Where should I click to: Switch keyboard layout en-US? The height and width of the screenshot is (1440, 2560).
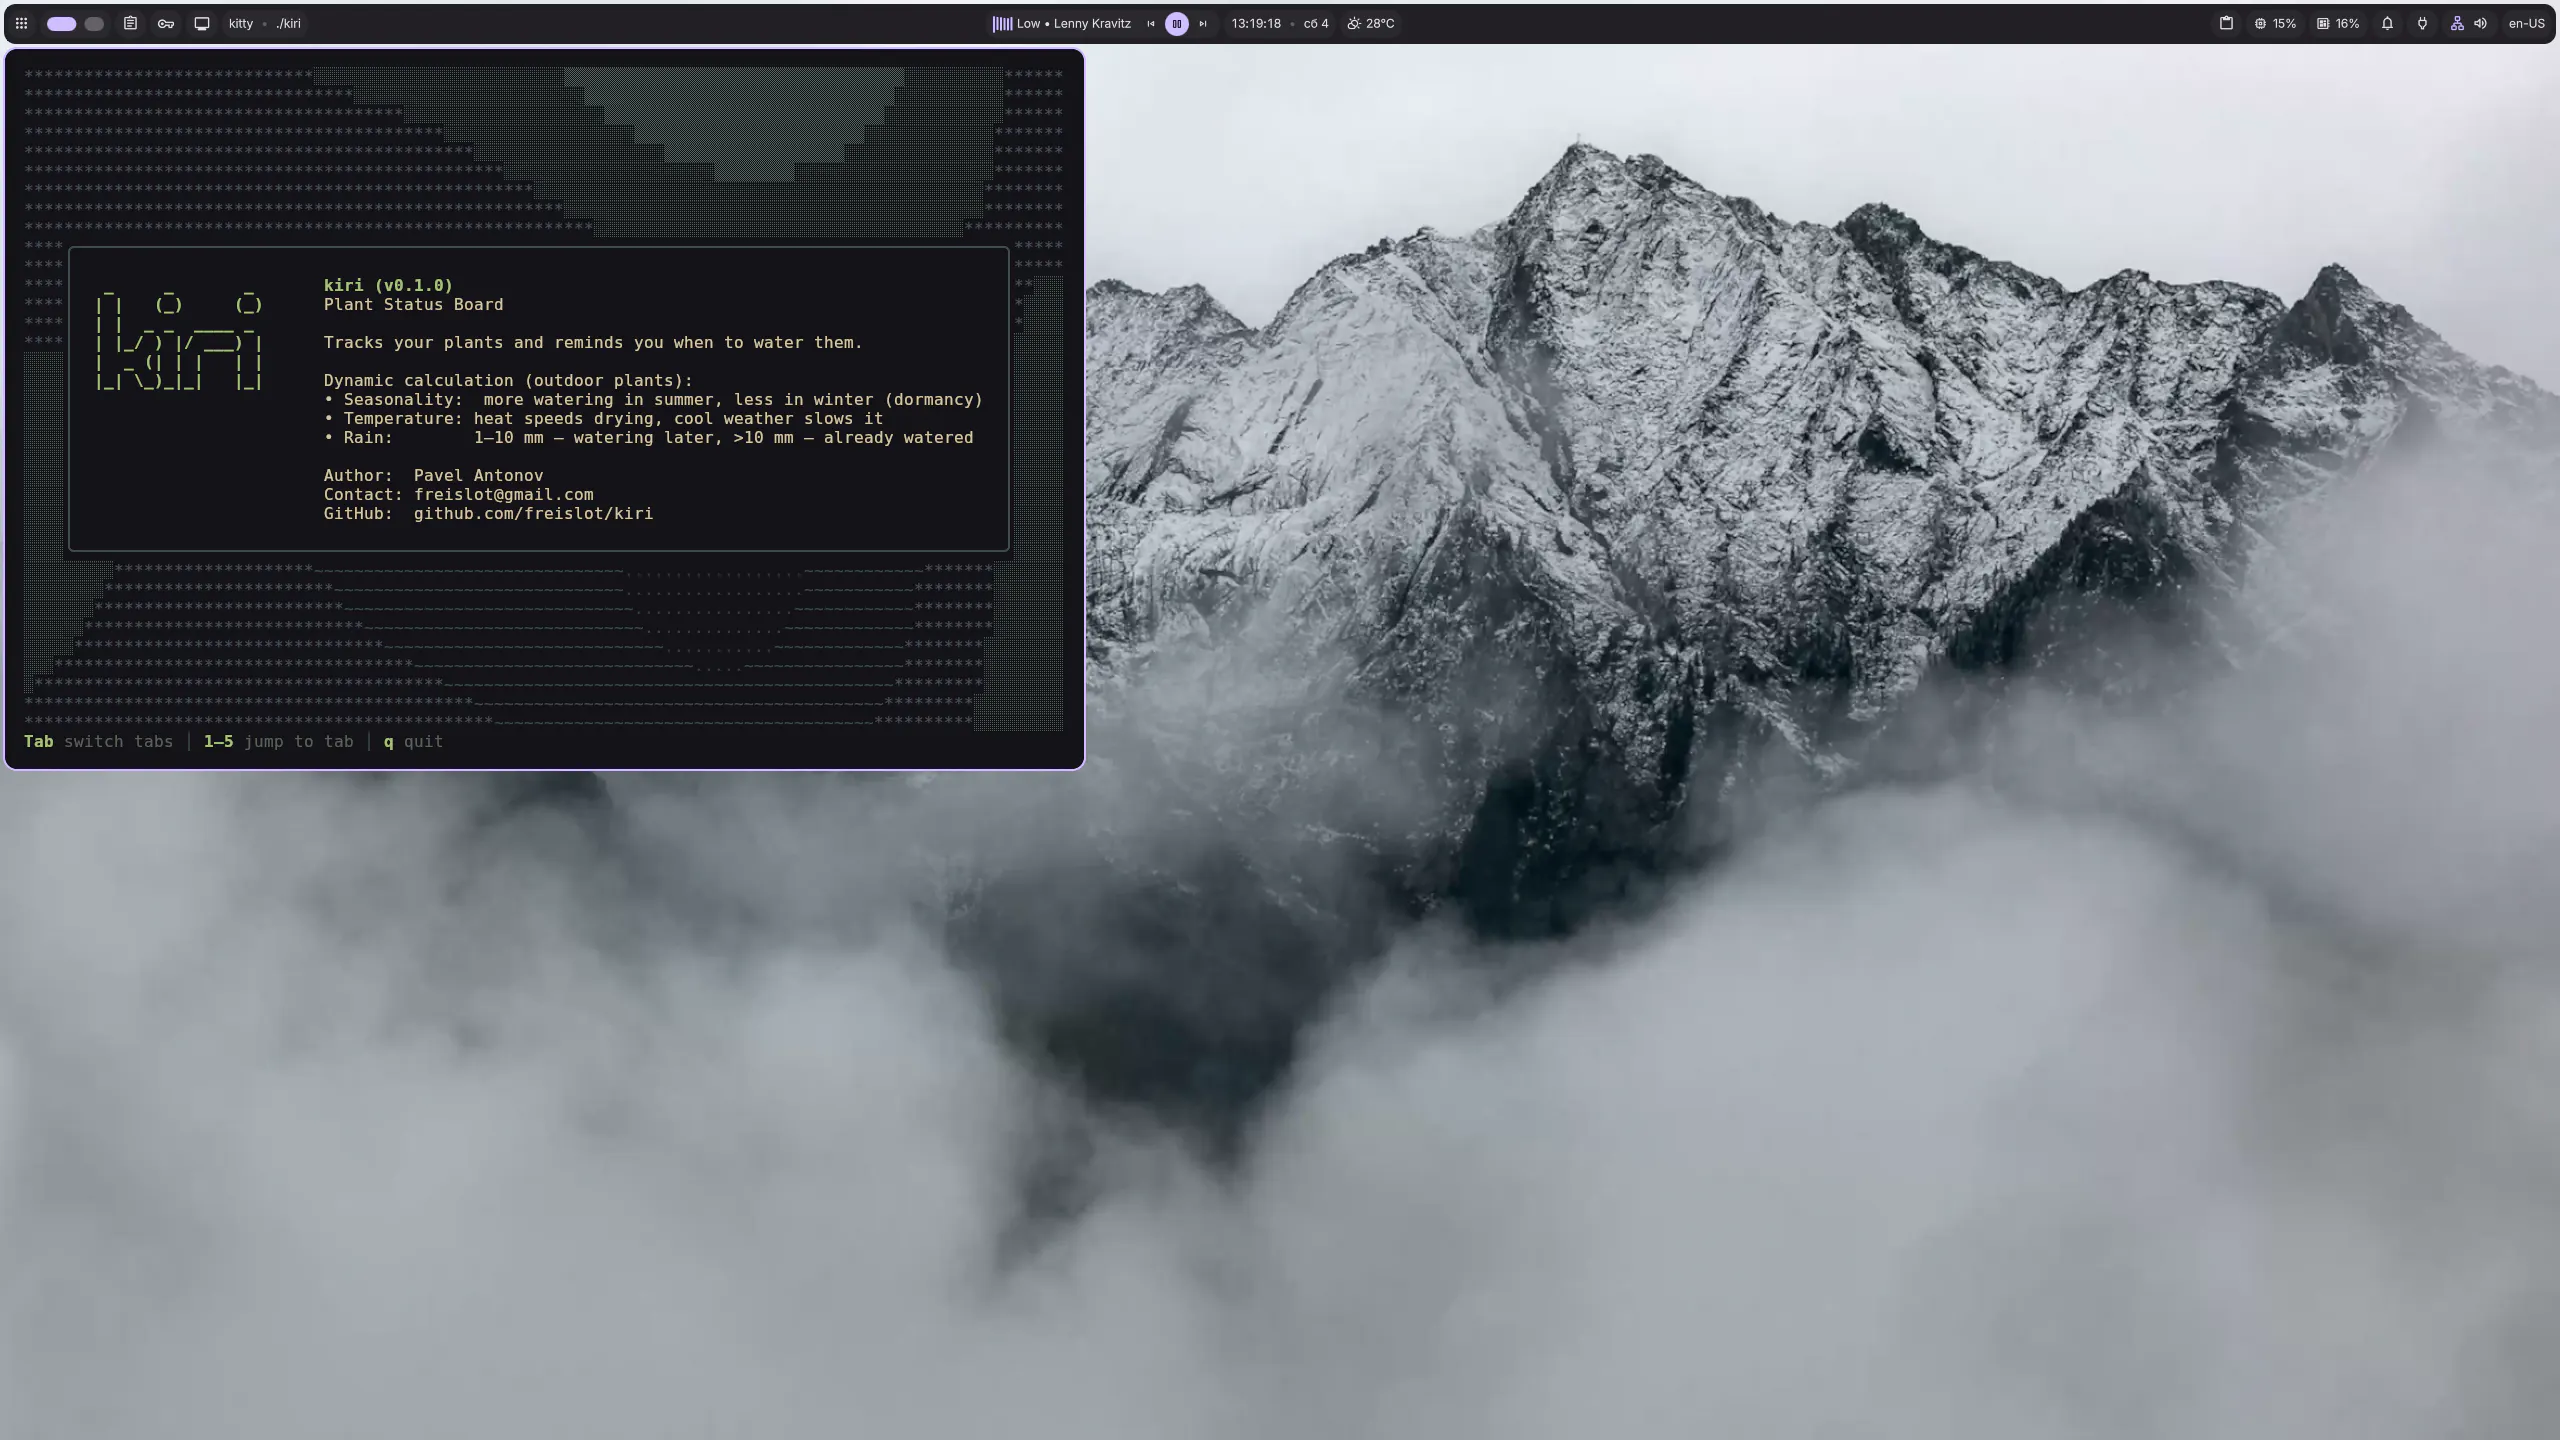[2526, 23]
